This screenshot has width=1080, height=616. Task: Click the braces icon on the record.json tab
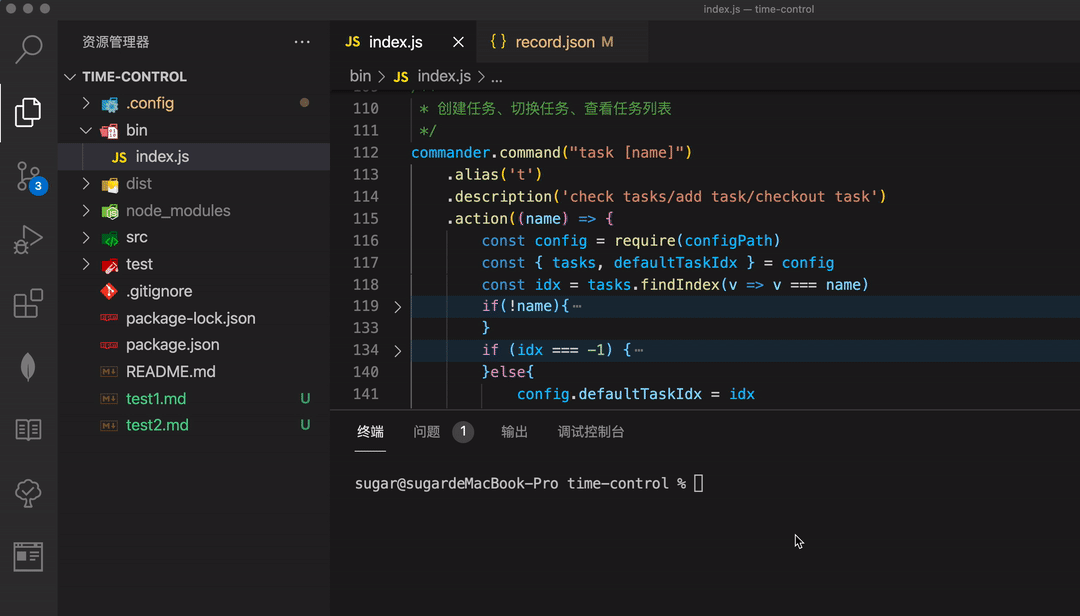click(x=498, y=41)
